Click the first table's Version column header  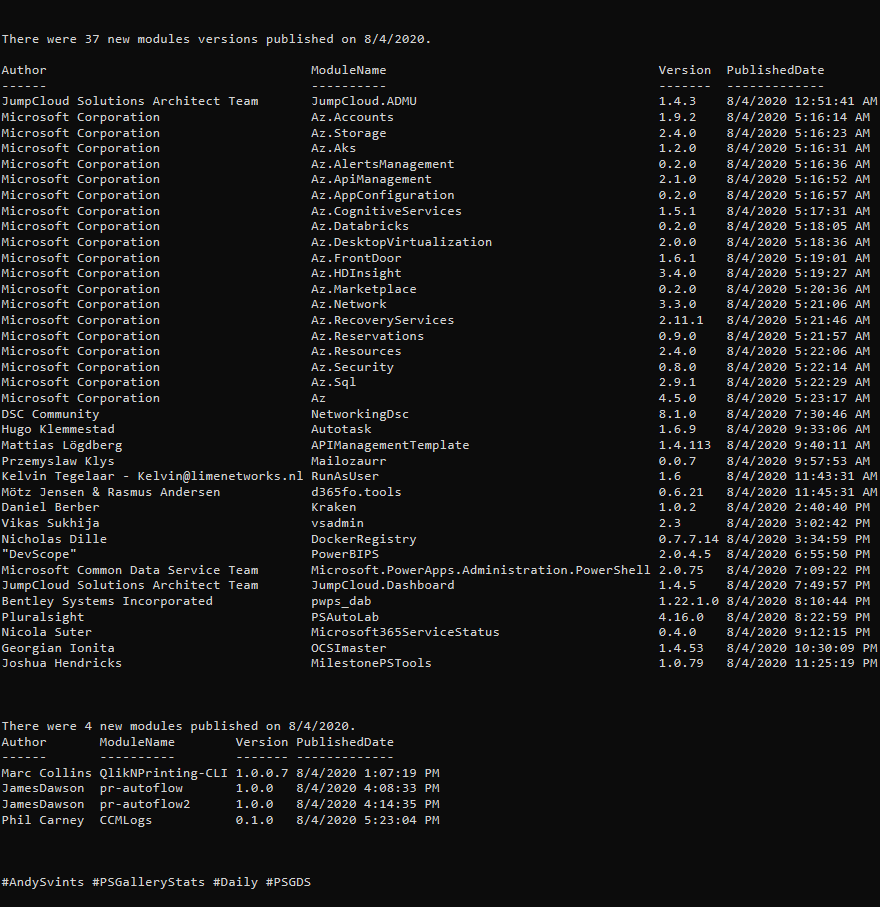point(684,70)
